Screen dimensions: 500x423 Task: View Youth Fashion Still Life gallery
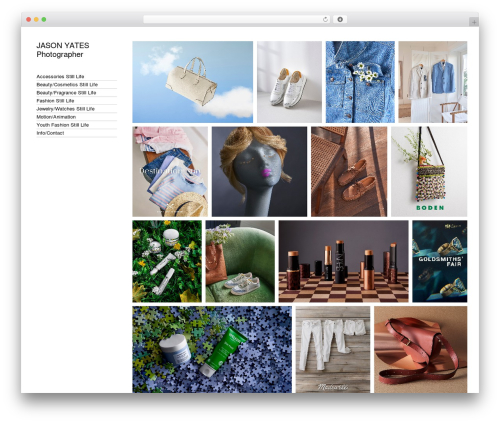pos(63,125)
